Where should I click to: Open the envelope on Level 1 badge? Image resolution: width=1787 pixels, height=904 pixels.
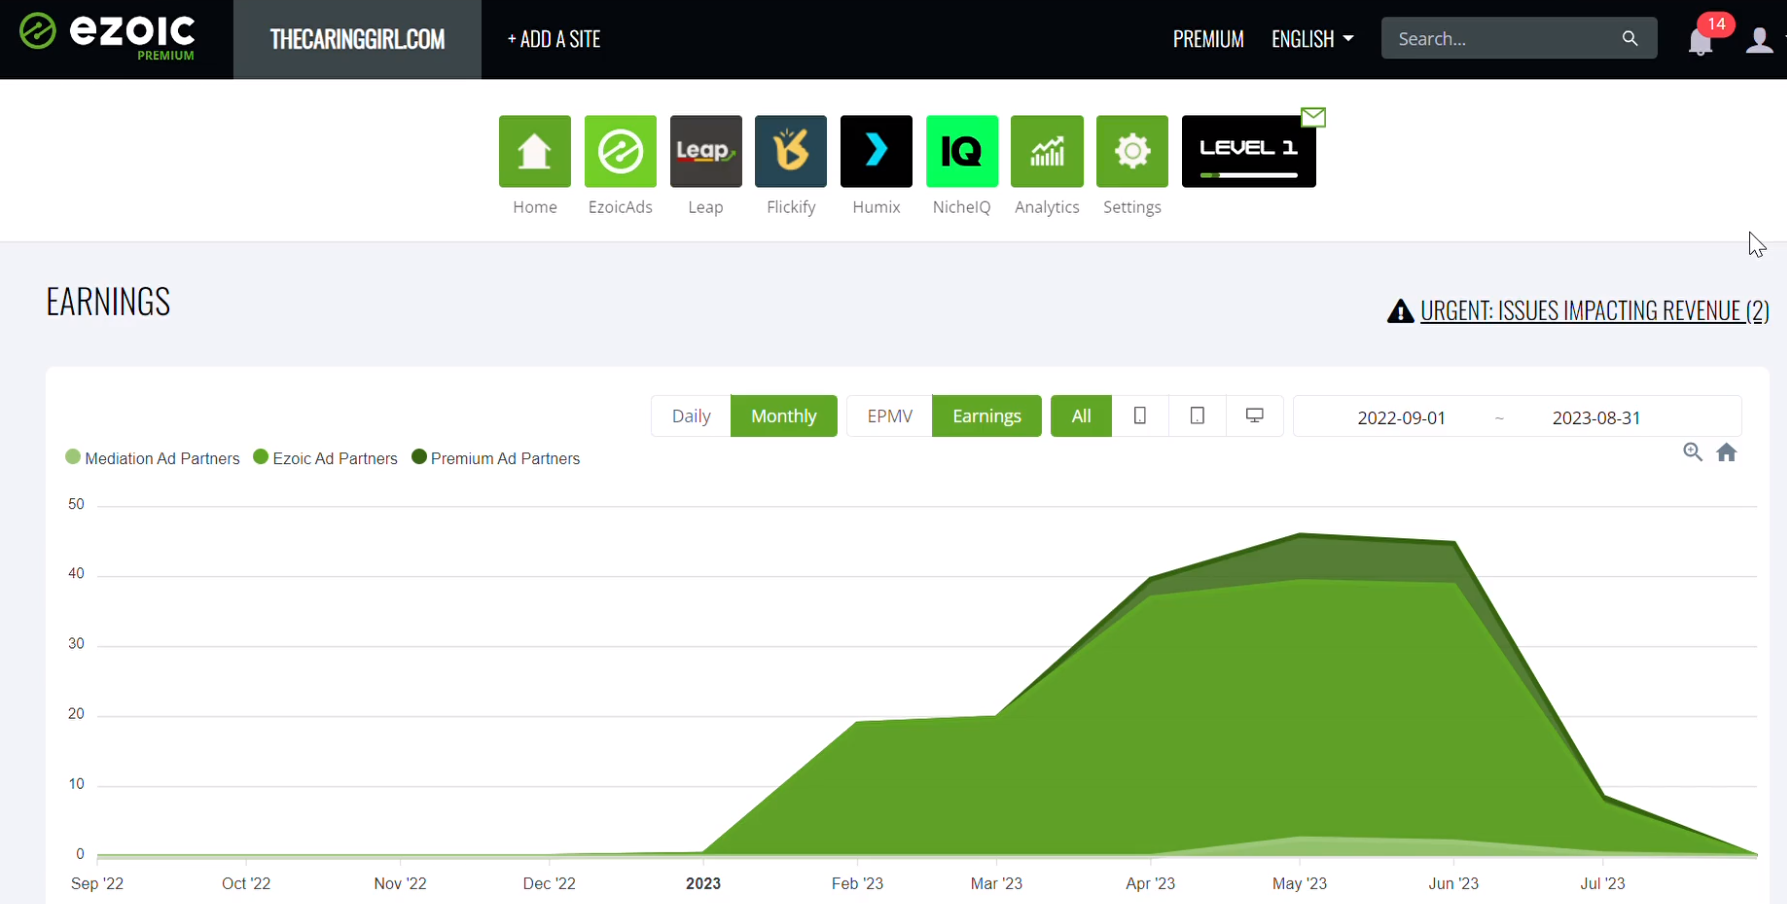tap(1313, 117)
